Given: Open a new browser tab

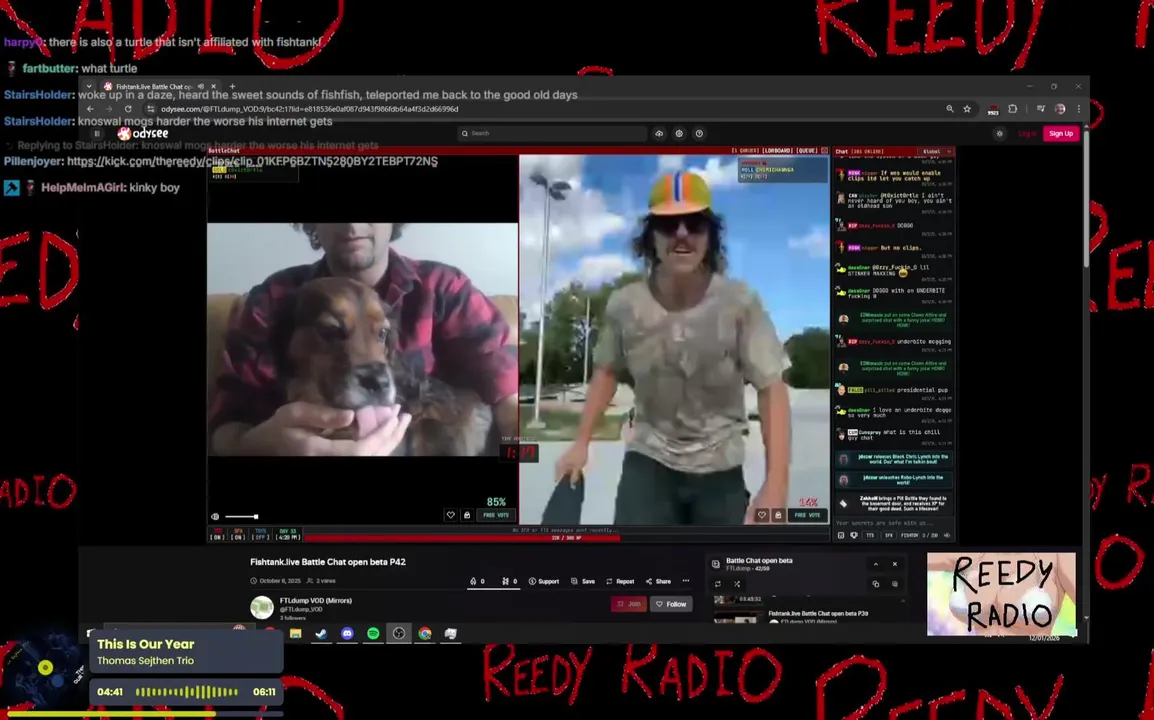Looking at the screenshot, I should [x=232, y=86].
